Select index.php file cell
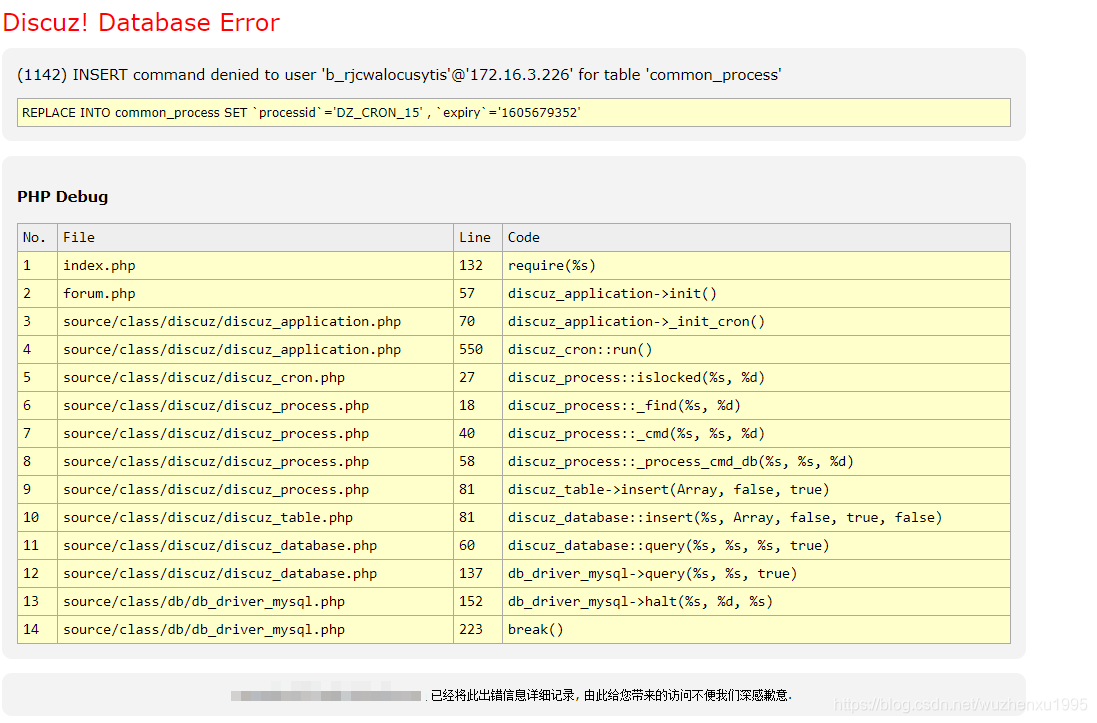1097x723 pixels. click(x=255, y=266)
